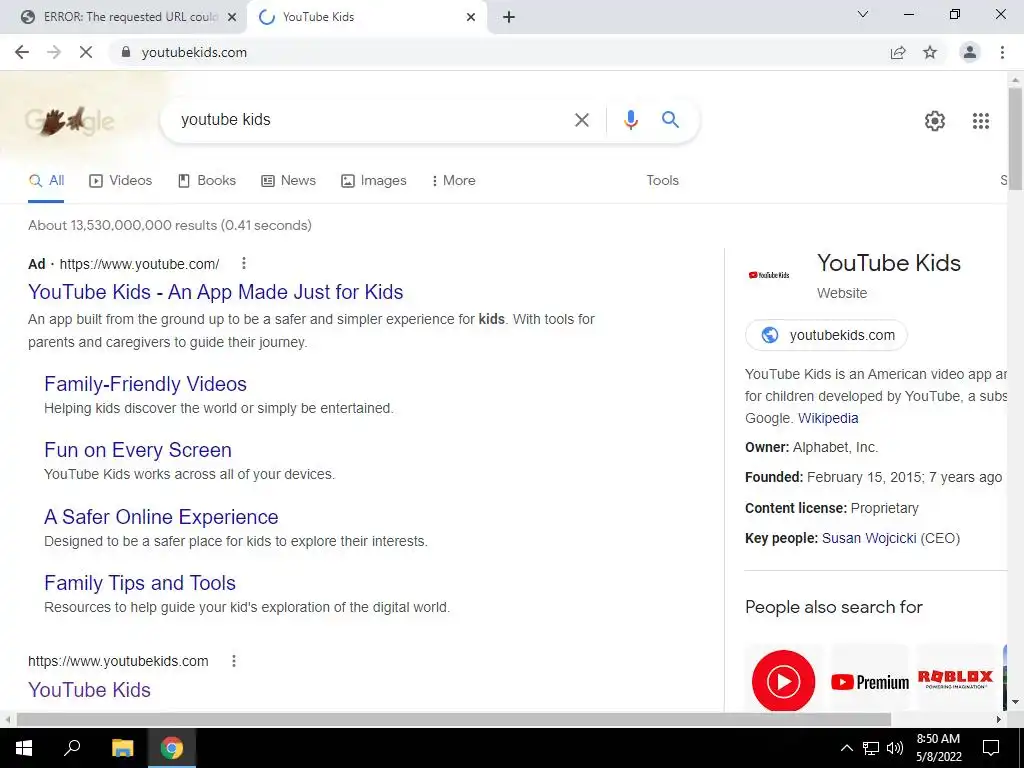Click the horizontal scrollbar thumb
Viewport: 1024px width, 768px height.
point(454,720)
